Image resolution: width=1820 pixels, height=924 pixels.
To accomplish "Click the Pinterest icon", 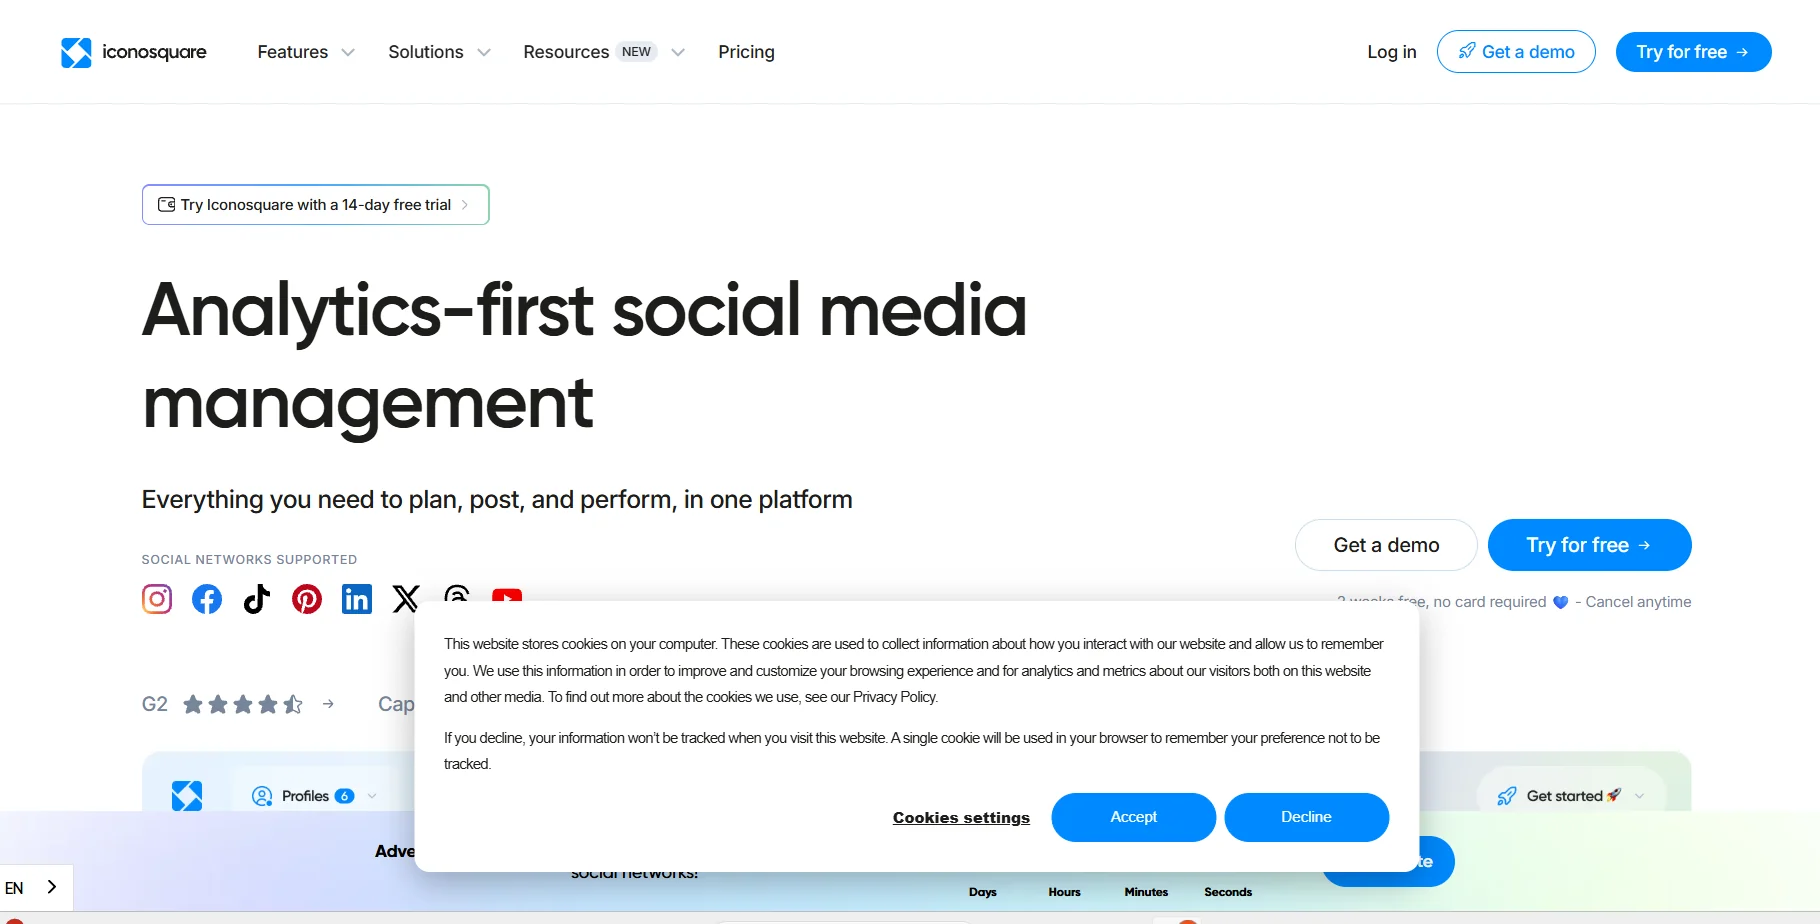I will [307, 599].
